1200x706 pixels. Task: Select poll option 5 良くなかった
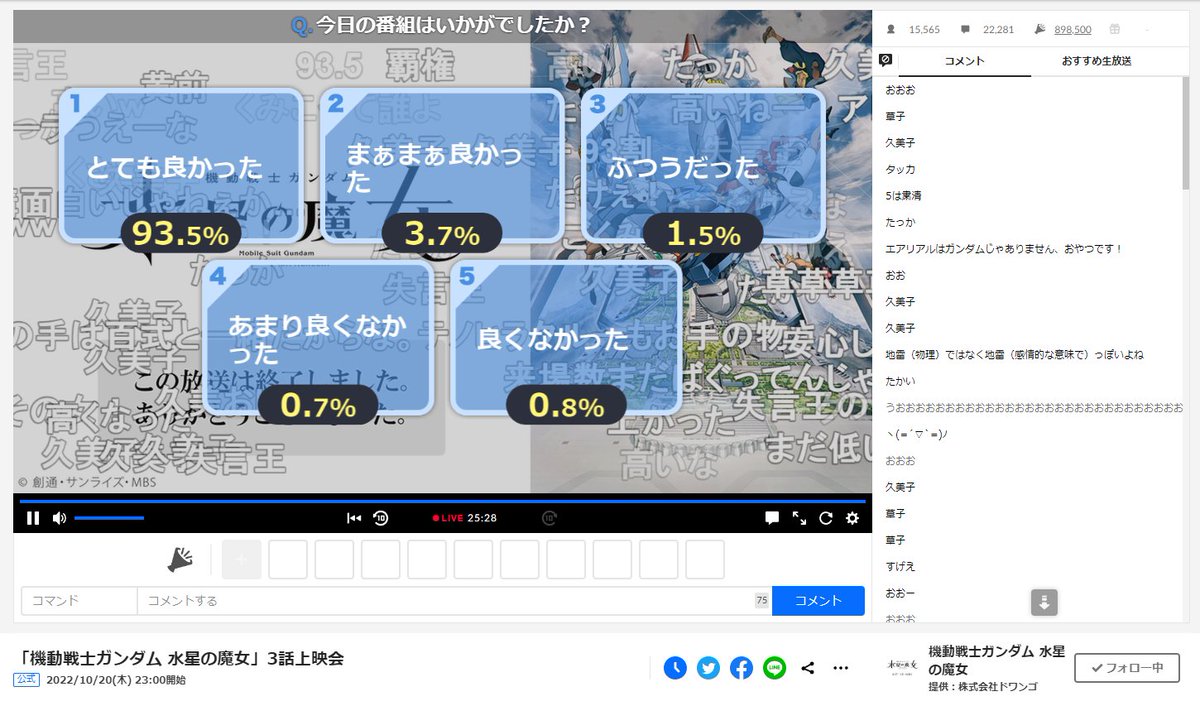tap(566, 338)
